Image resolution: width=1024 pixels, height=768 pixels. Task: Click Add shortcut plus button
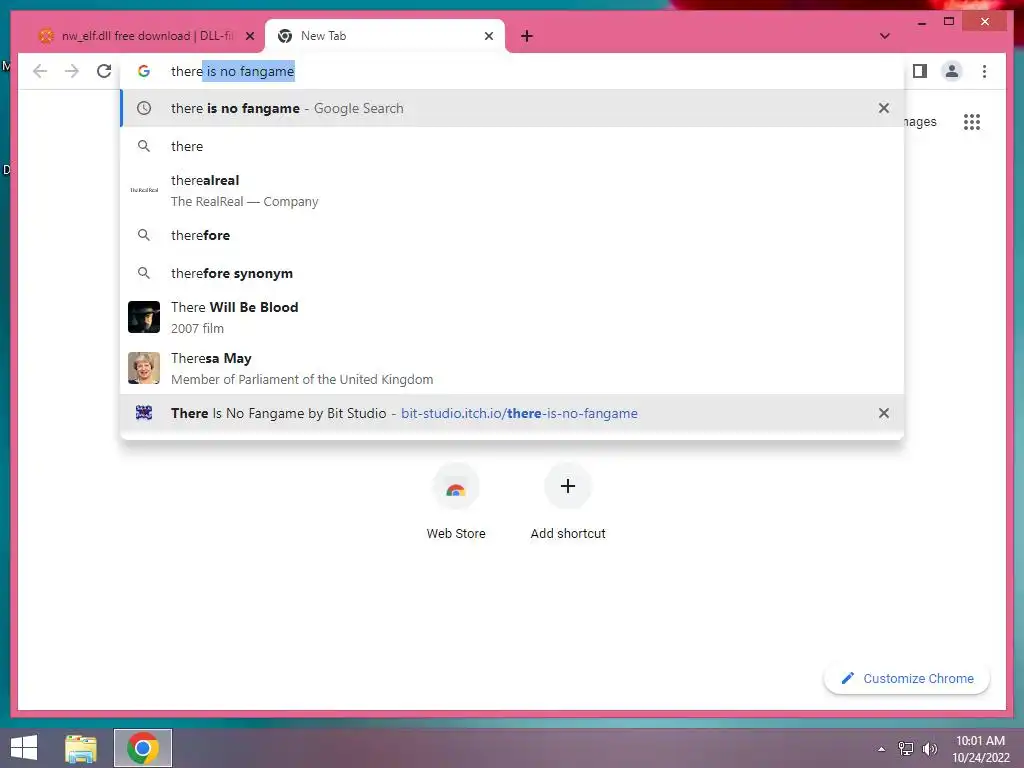(x=568, y=486)
